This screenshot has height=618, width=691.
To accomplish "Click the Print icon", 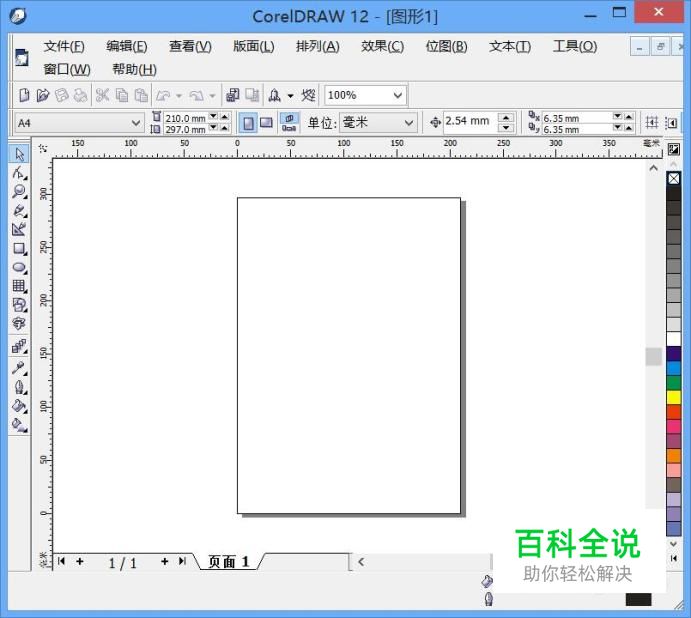I will [80, 95].
